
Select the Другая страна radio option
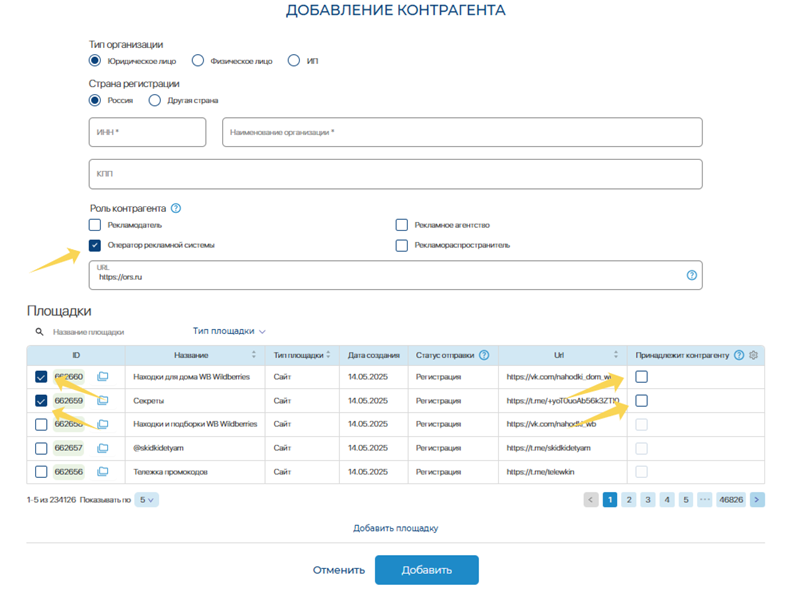coord(155,101)
